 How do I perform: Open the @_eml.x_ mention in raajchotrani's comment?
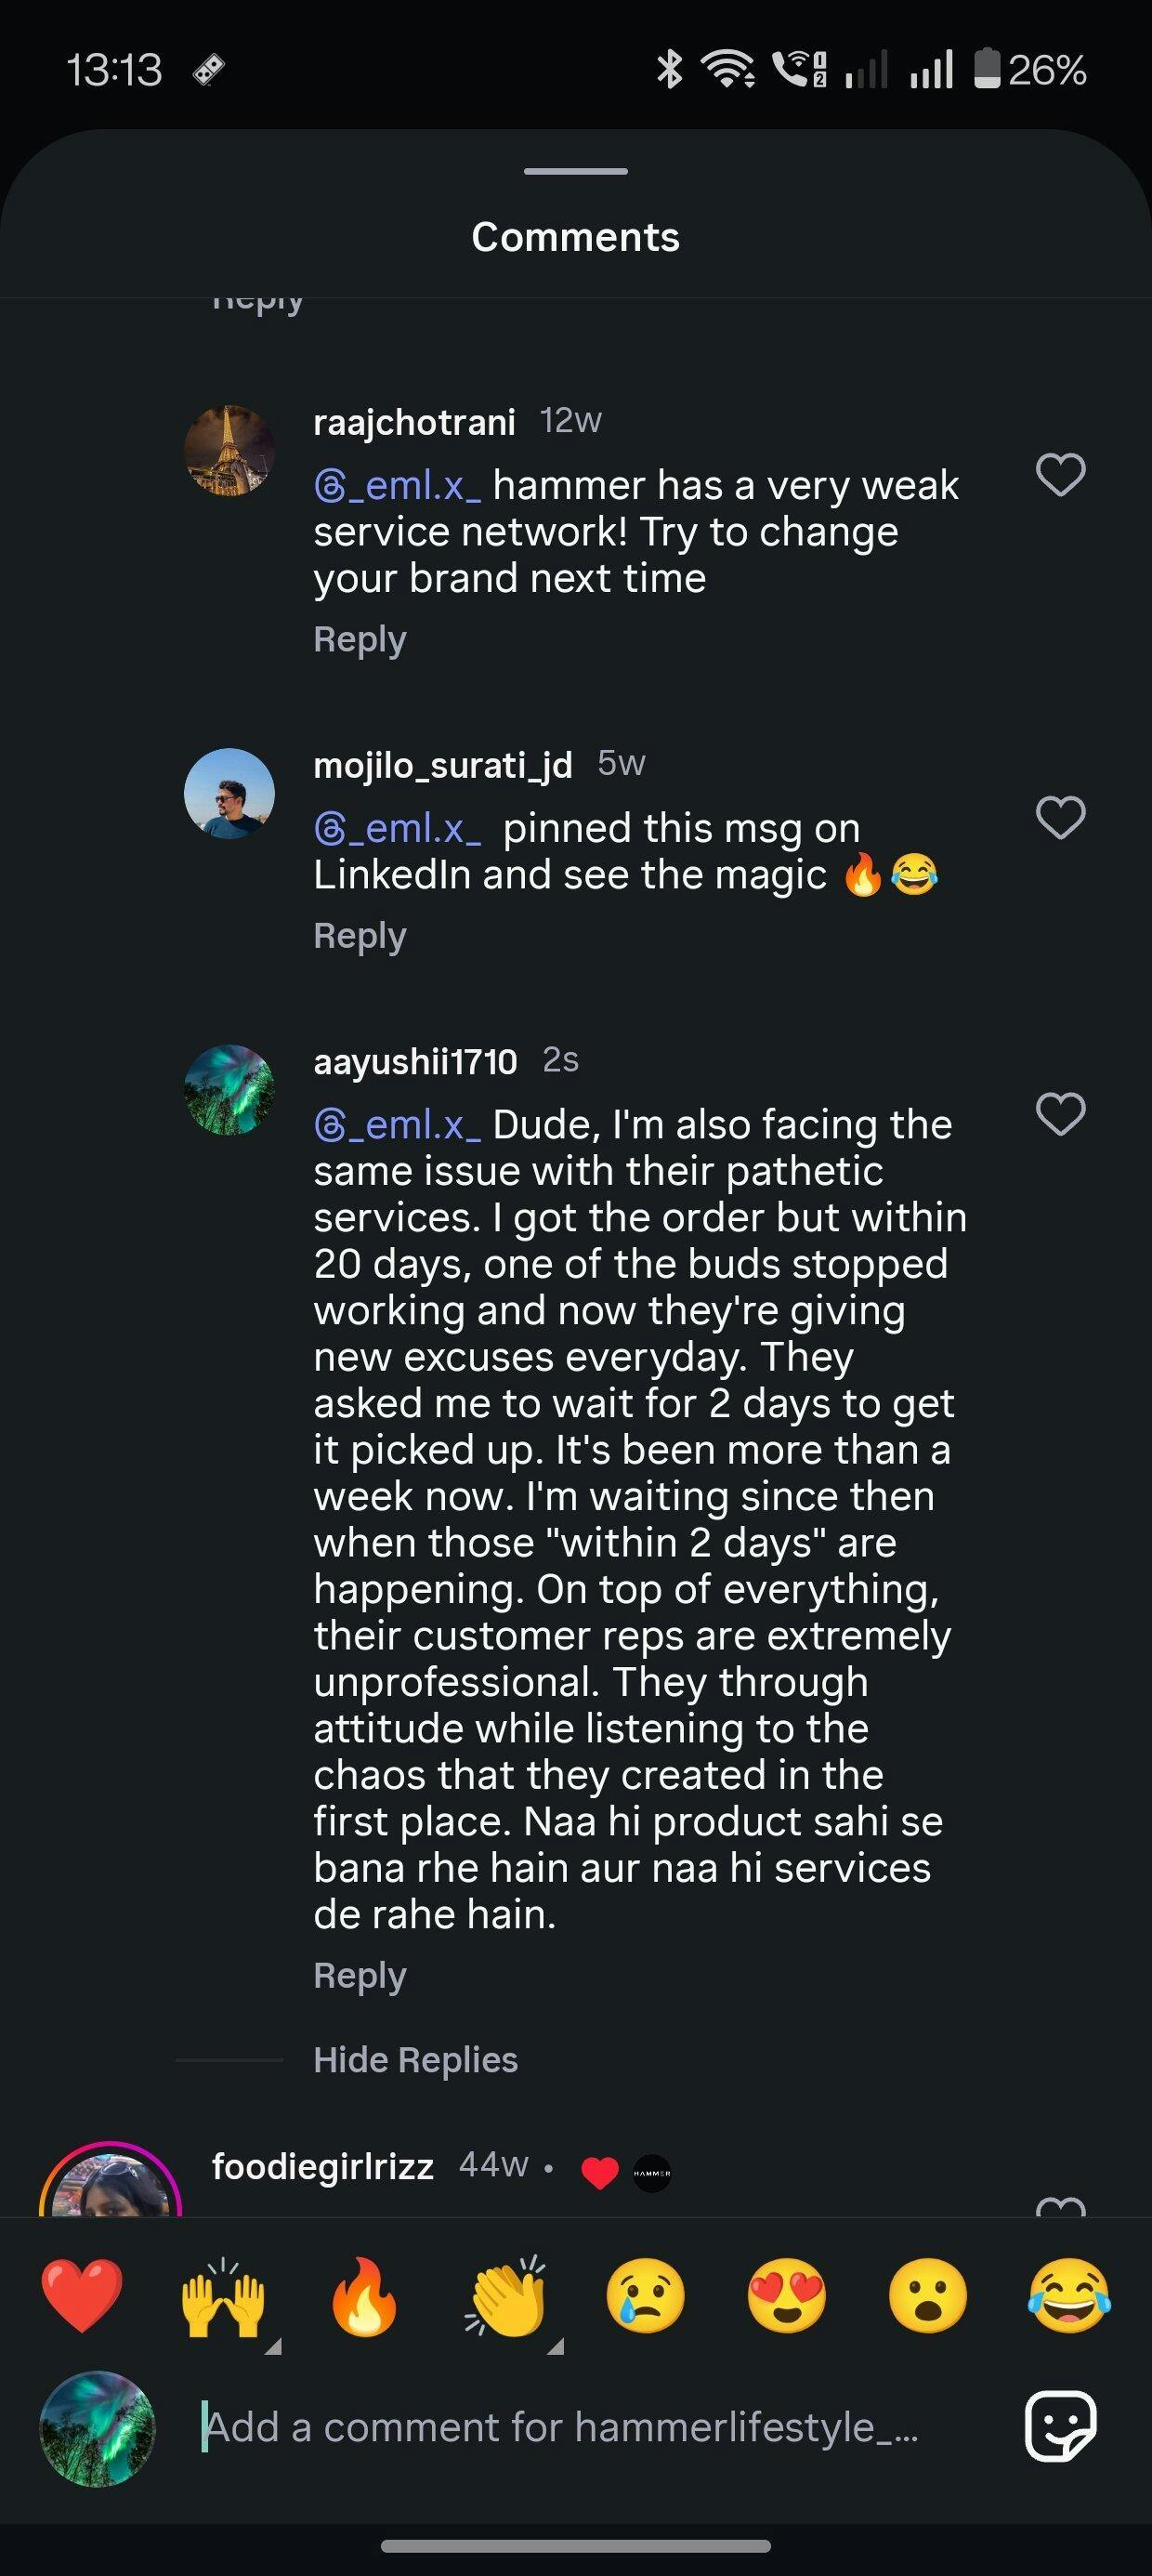tap(398, 486)
